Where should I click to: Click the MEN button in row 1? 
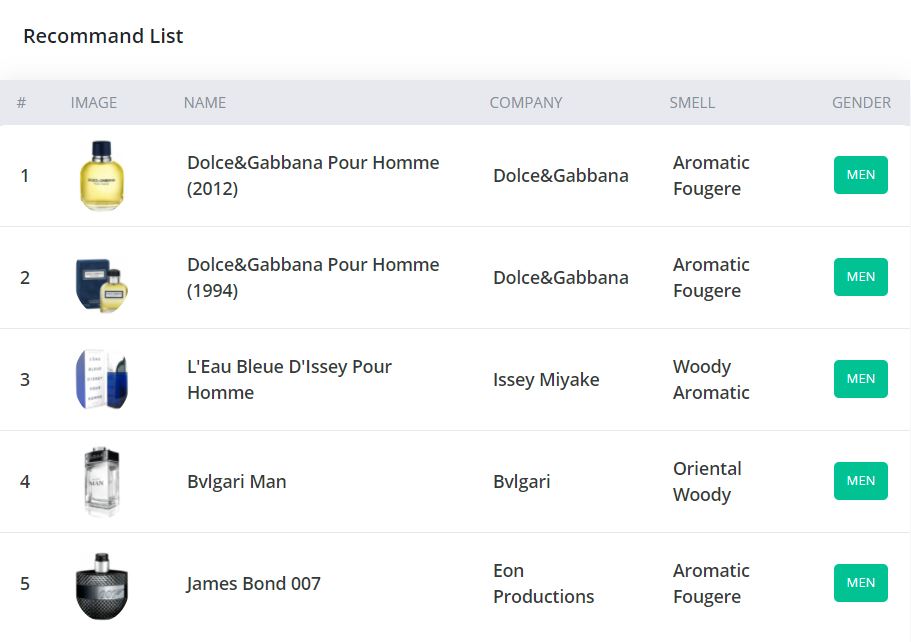[x=860, y=175]
